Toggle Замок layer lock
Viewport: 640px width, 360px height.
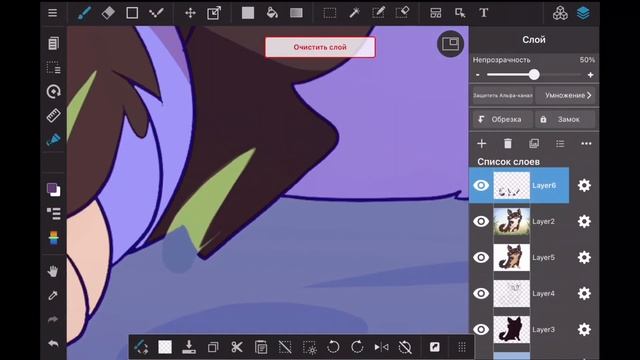[x=565, y=119]
